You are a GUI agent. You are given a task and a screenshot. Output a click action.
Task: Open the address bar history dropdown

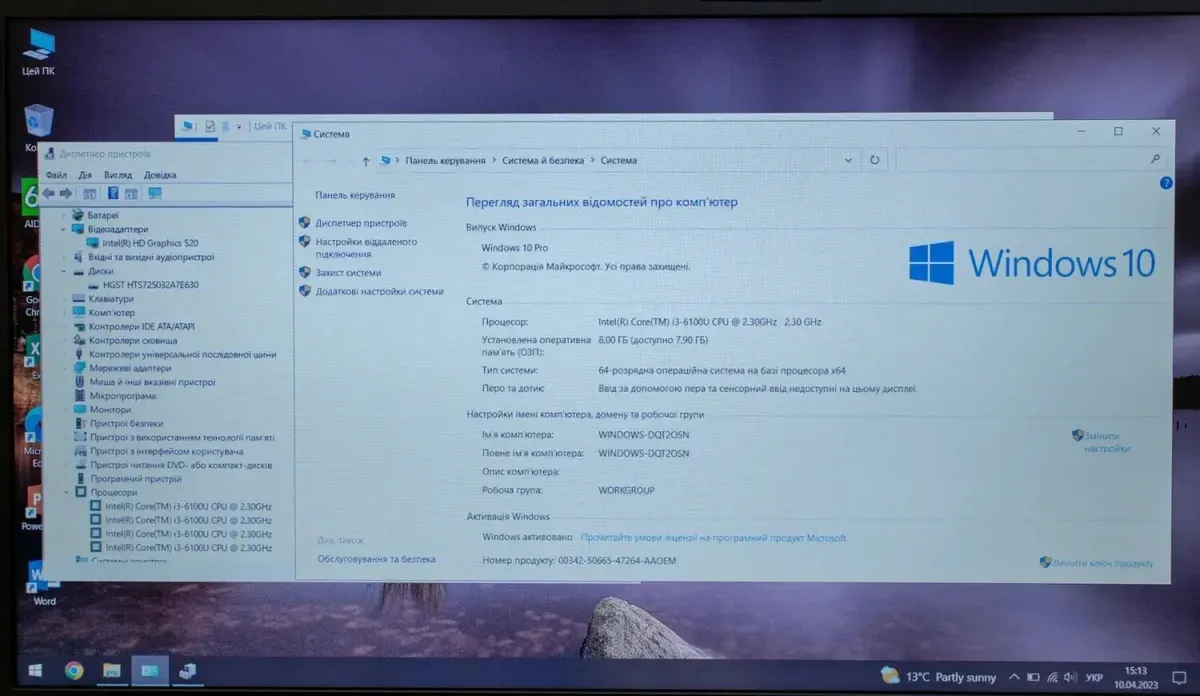pos(849,160)
